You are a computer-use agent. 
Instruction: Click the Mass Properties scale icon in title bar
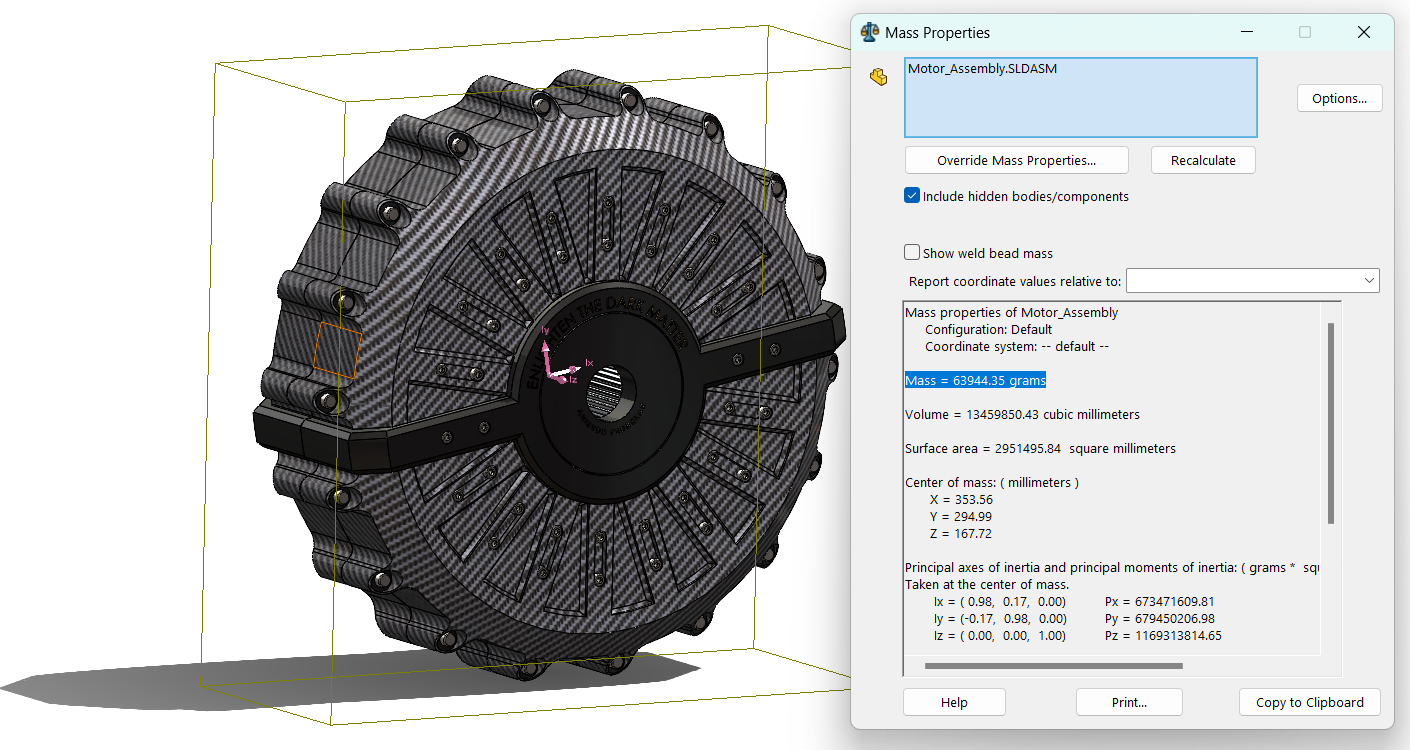tap(870, 33)
